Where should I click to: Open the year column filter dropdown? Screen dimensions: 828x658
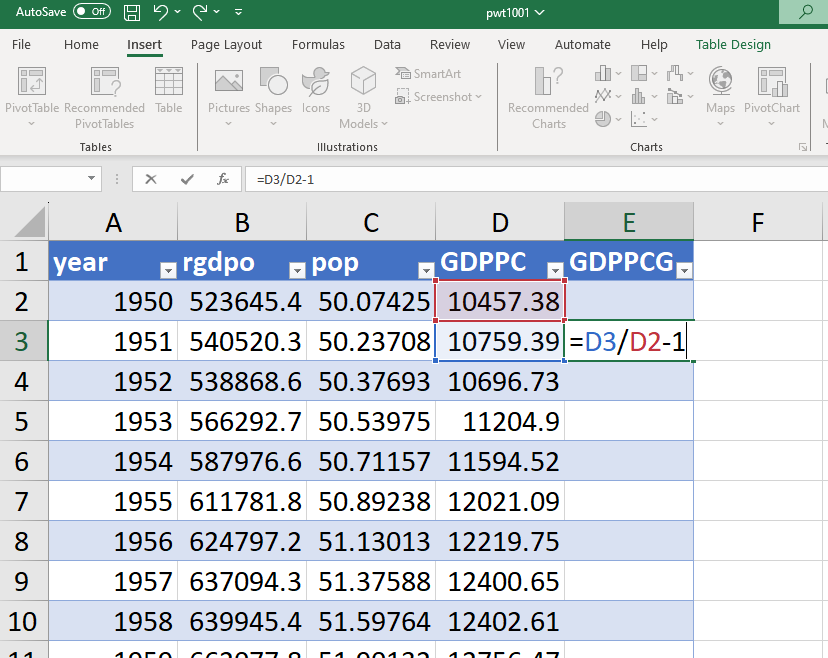pyautogui.click(x=166, y=270)
